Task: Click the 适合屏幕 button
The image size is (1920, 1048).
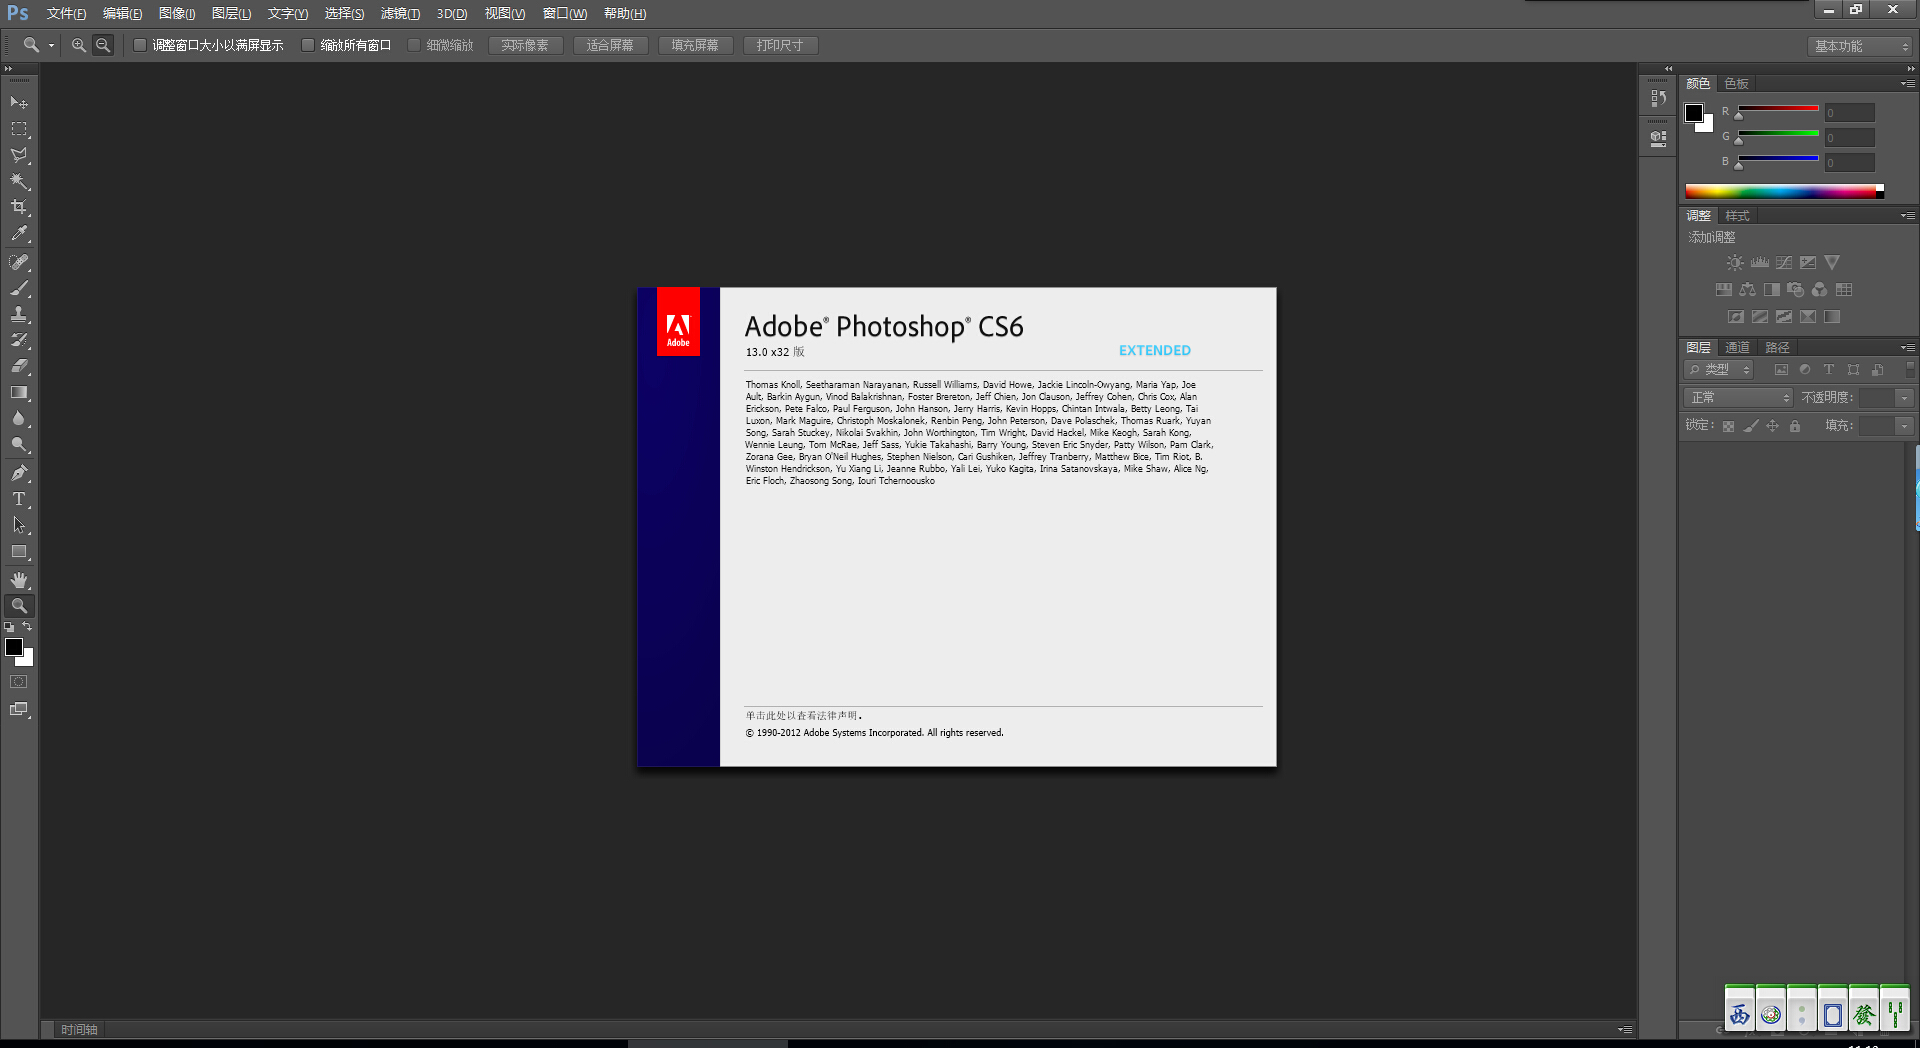Action: [x=610, y=45]
